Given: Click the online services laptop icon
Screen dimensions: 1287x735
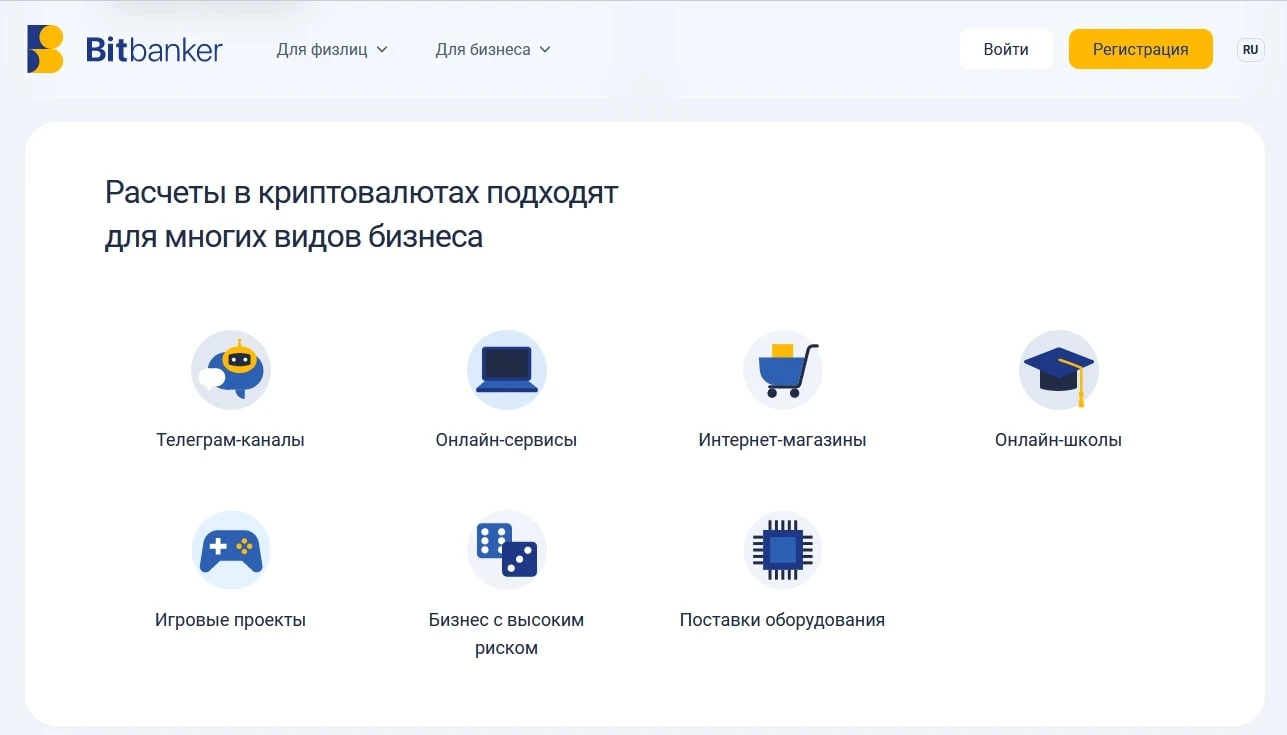Looking at the screenshot, I should [x=507, y=370].
